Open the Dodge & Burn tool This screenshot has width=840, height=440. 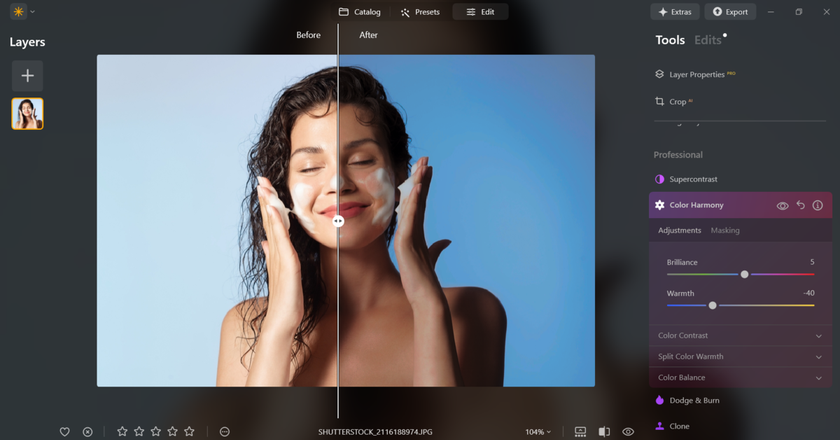[687, 400]
